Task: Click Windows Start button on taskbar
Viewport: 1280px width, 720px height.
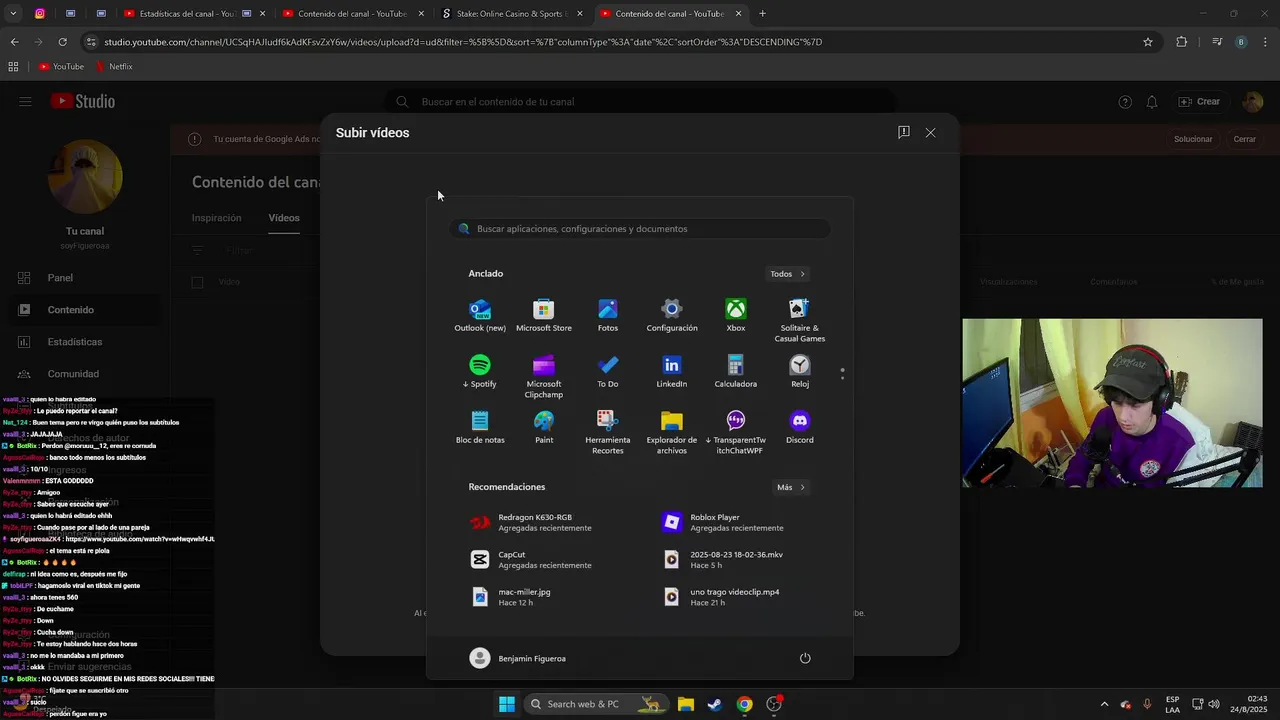Action: (507, 704)
